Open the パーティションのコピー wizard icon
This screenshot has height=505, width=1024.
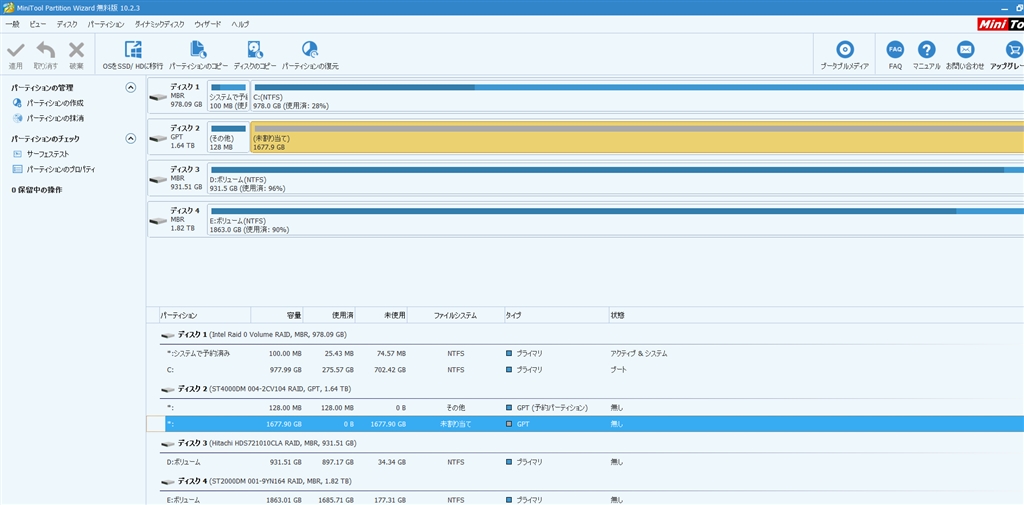point(198,50)
